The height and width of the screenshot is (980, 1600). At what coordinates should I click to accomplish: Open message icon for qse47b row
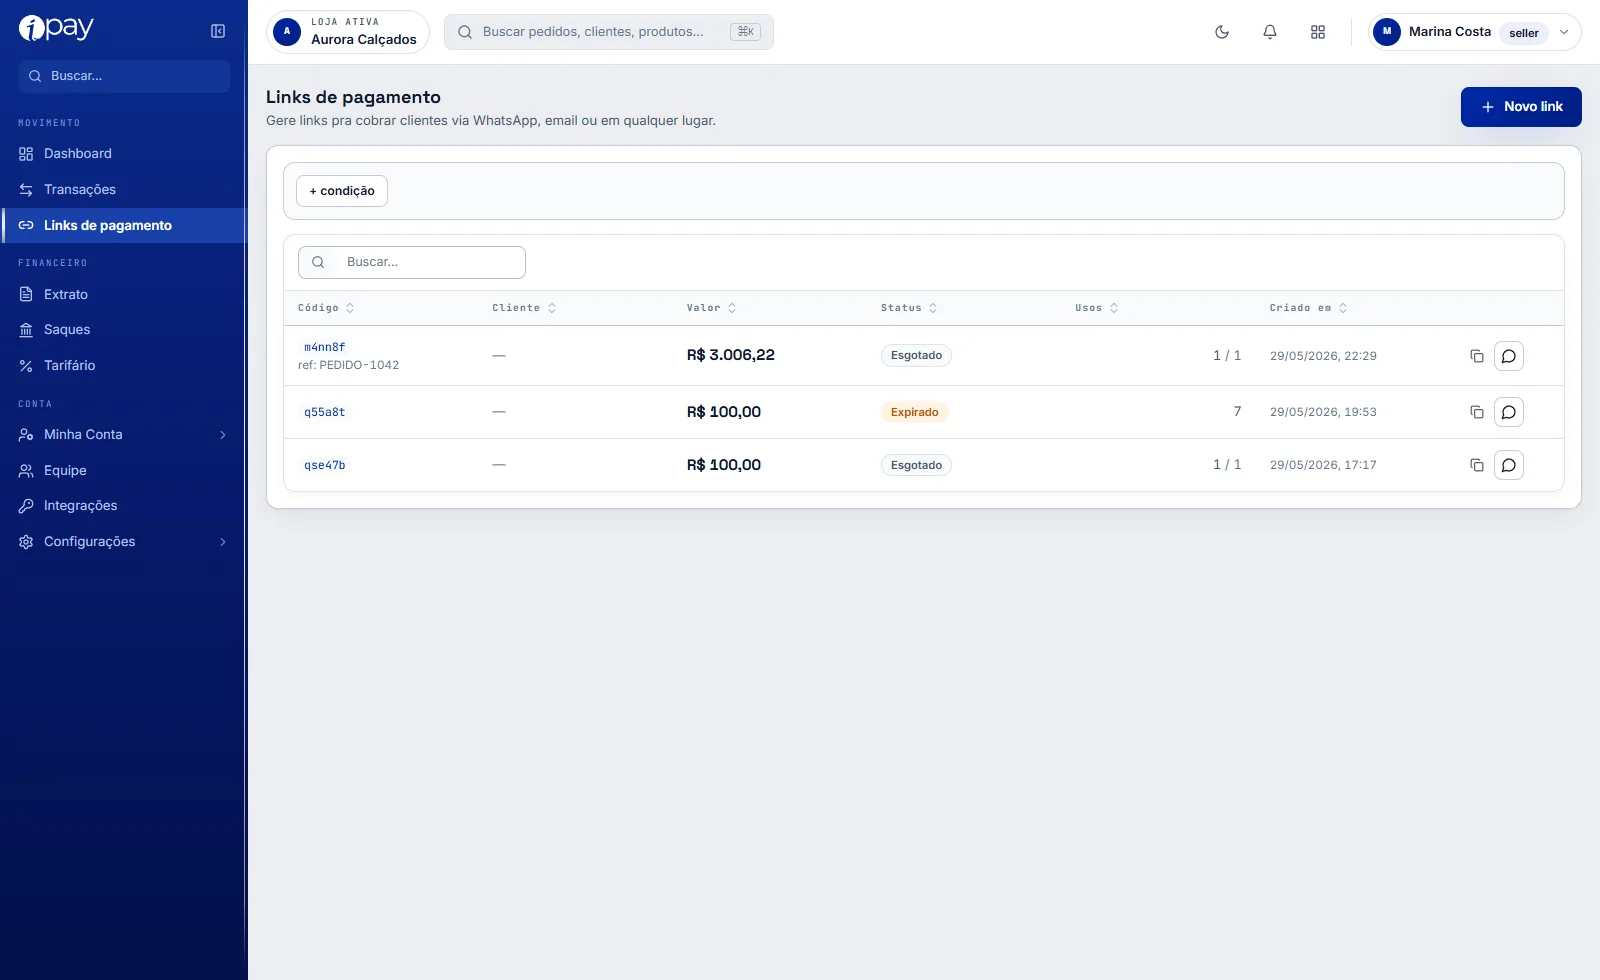1509,465
